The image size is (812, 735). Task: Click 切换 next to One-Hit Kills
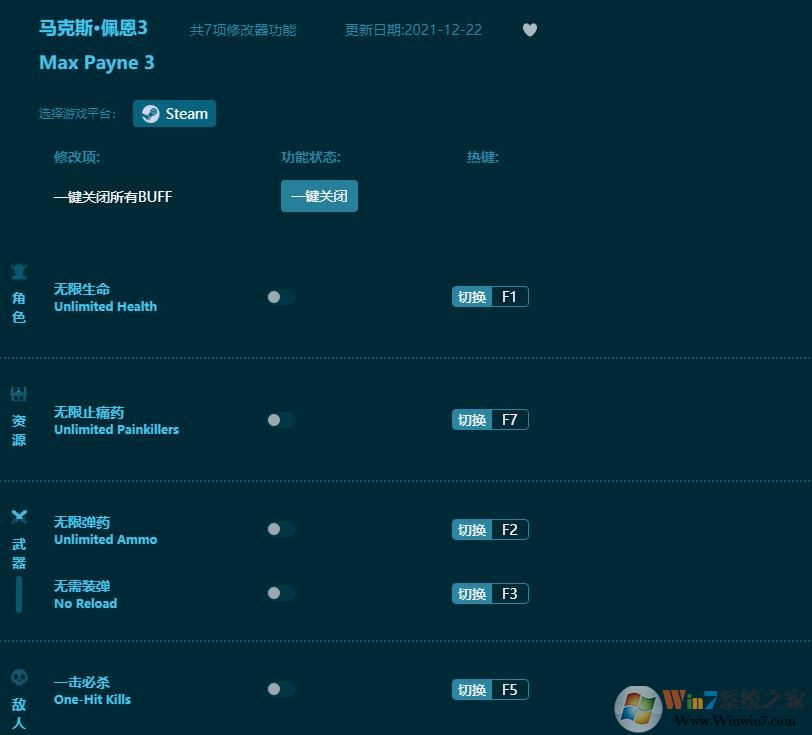coord(471,689)
